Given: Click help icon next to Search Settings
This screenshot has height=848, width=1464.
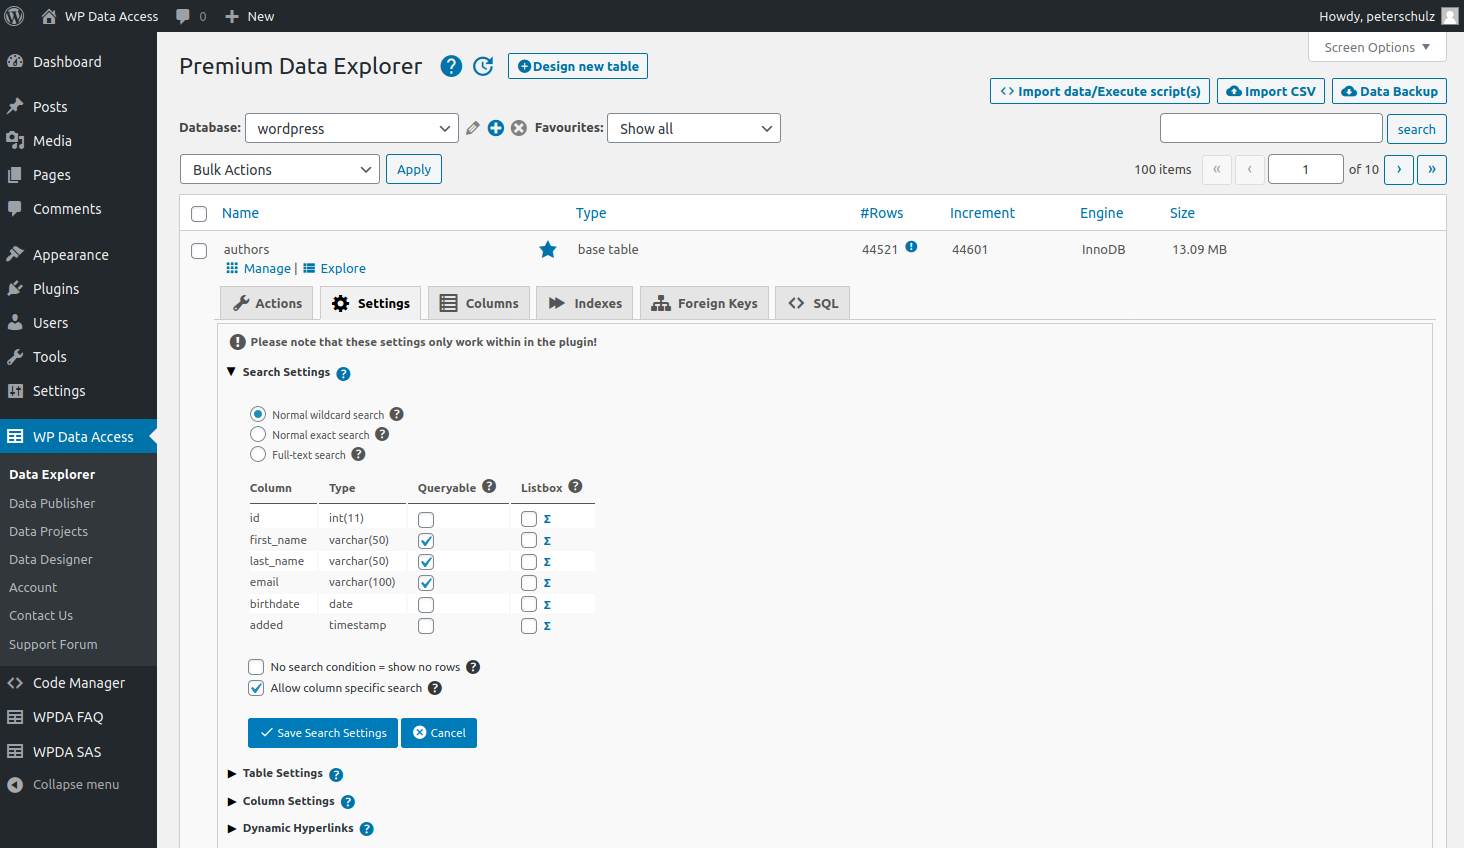Looking at the screenshot, I should click(343, 374).
